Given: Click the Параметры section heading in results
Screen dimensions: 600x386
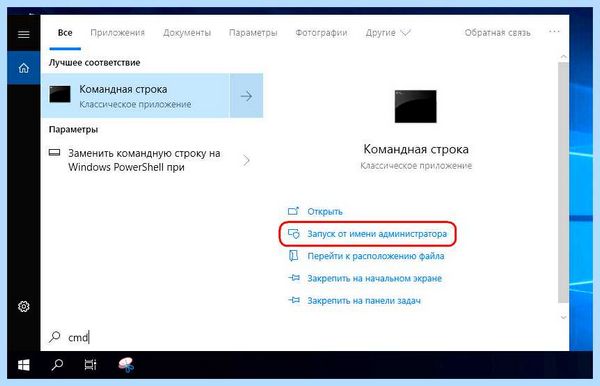Looking at the screenshot, I should pyautogui.click(x=73, y=129).
